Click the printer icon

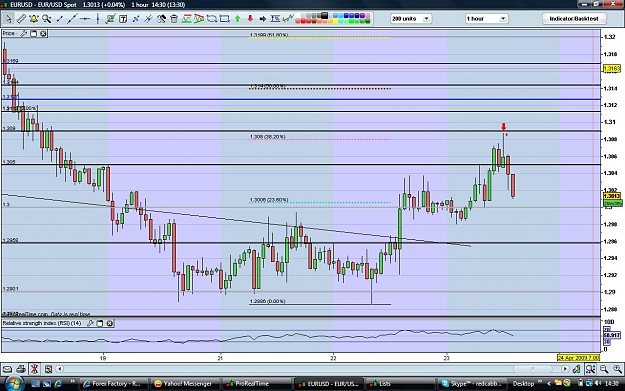21,369
